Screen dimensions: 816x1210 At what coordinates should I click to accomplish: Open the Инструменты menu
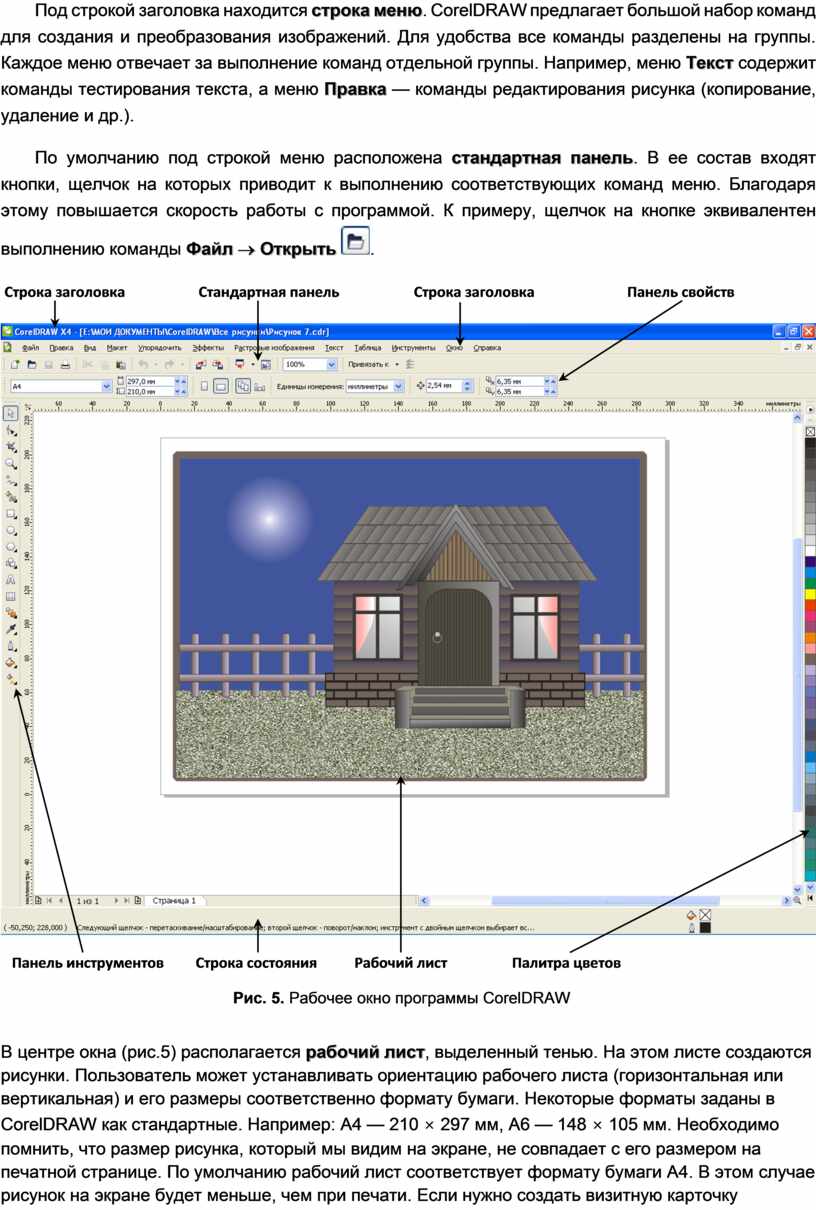coord(413,348)
